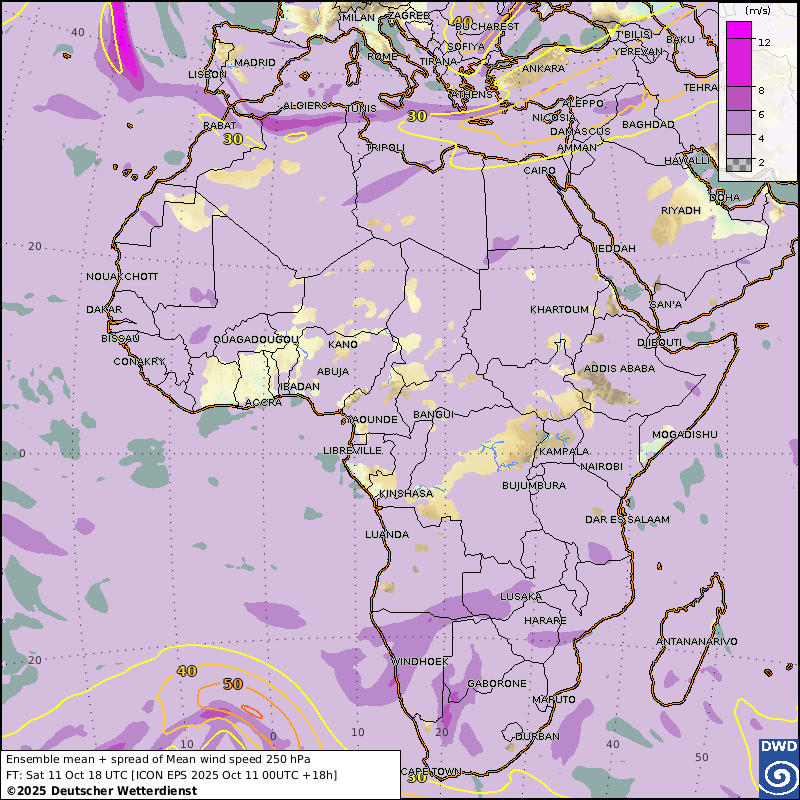The height and width of the screenshot is (800, 800).
Task: Select the NAIROBI city label
Action: tap(602, 467)
